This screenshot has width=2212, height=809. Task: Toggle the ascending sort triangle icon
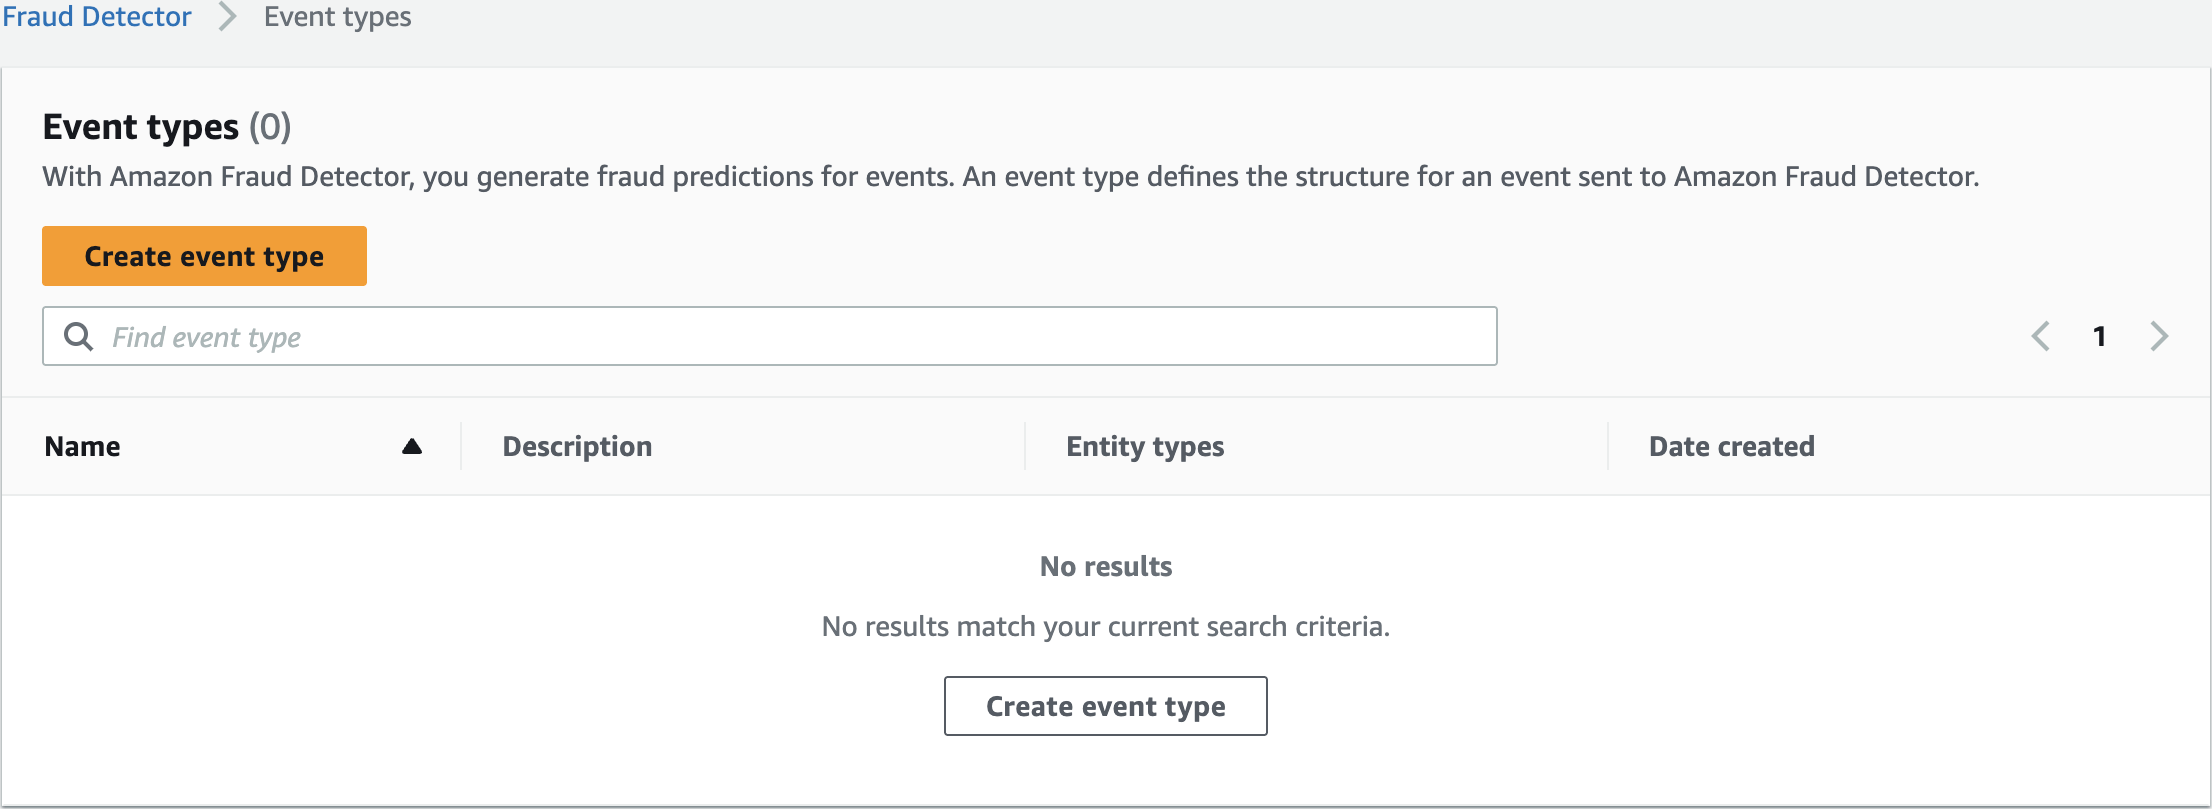(x=411, y=446)
